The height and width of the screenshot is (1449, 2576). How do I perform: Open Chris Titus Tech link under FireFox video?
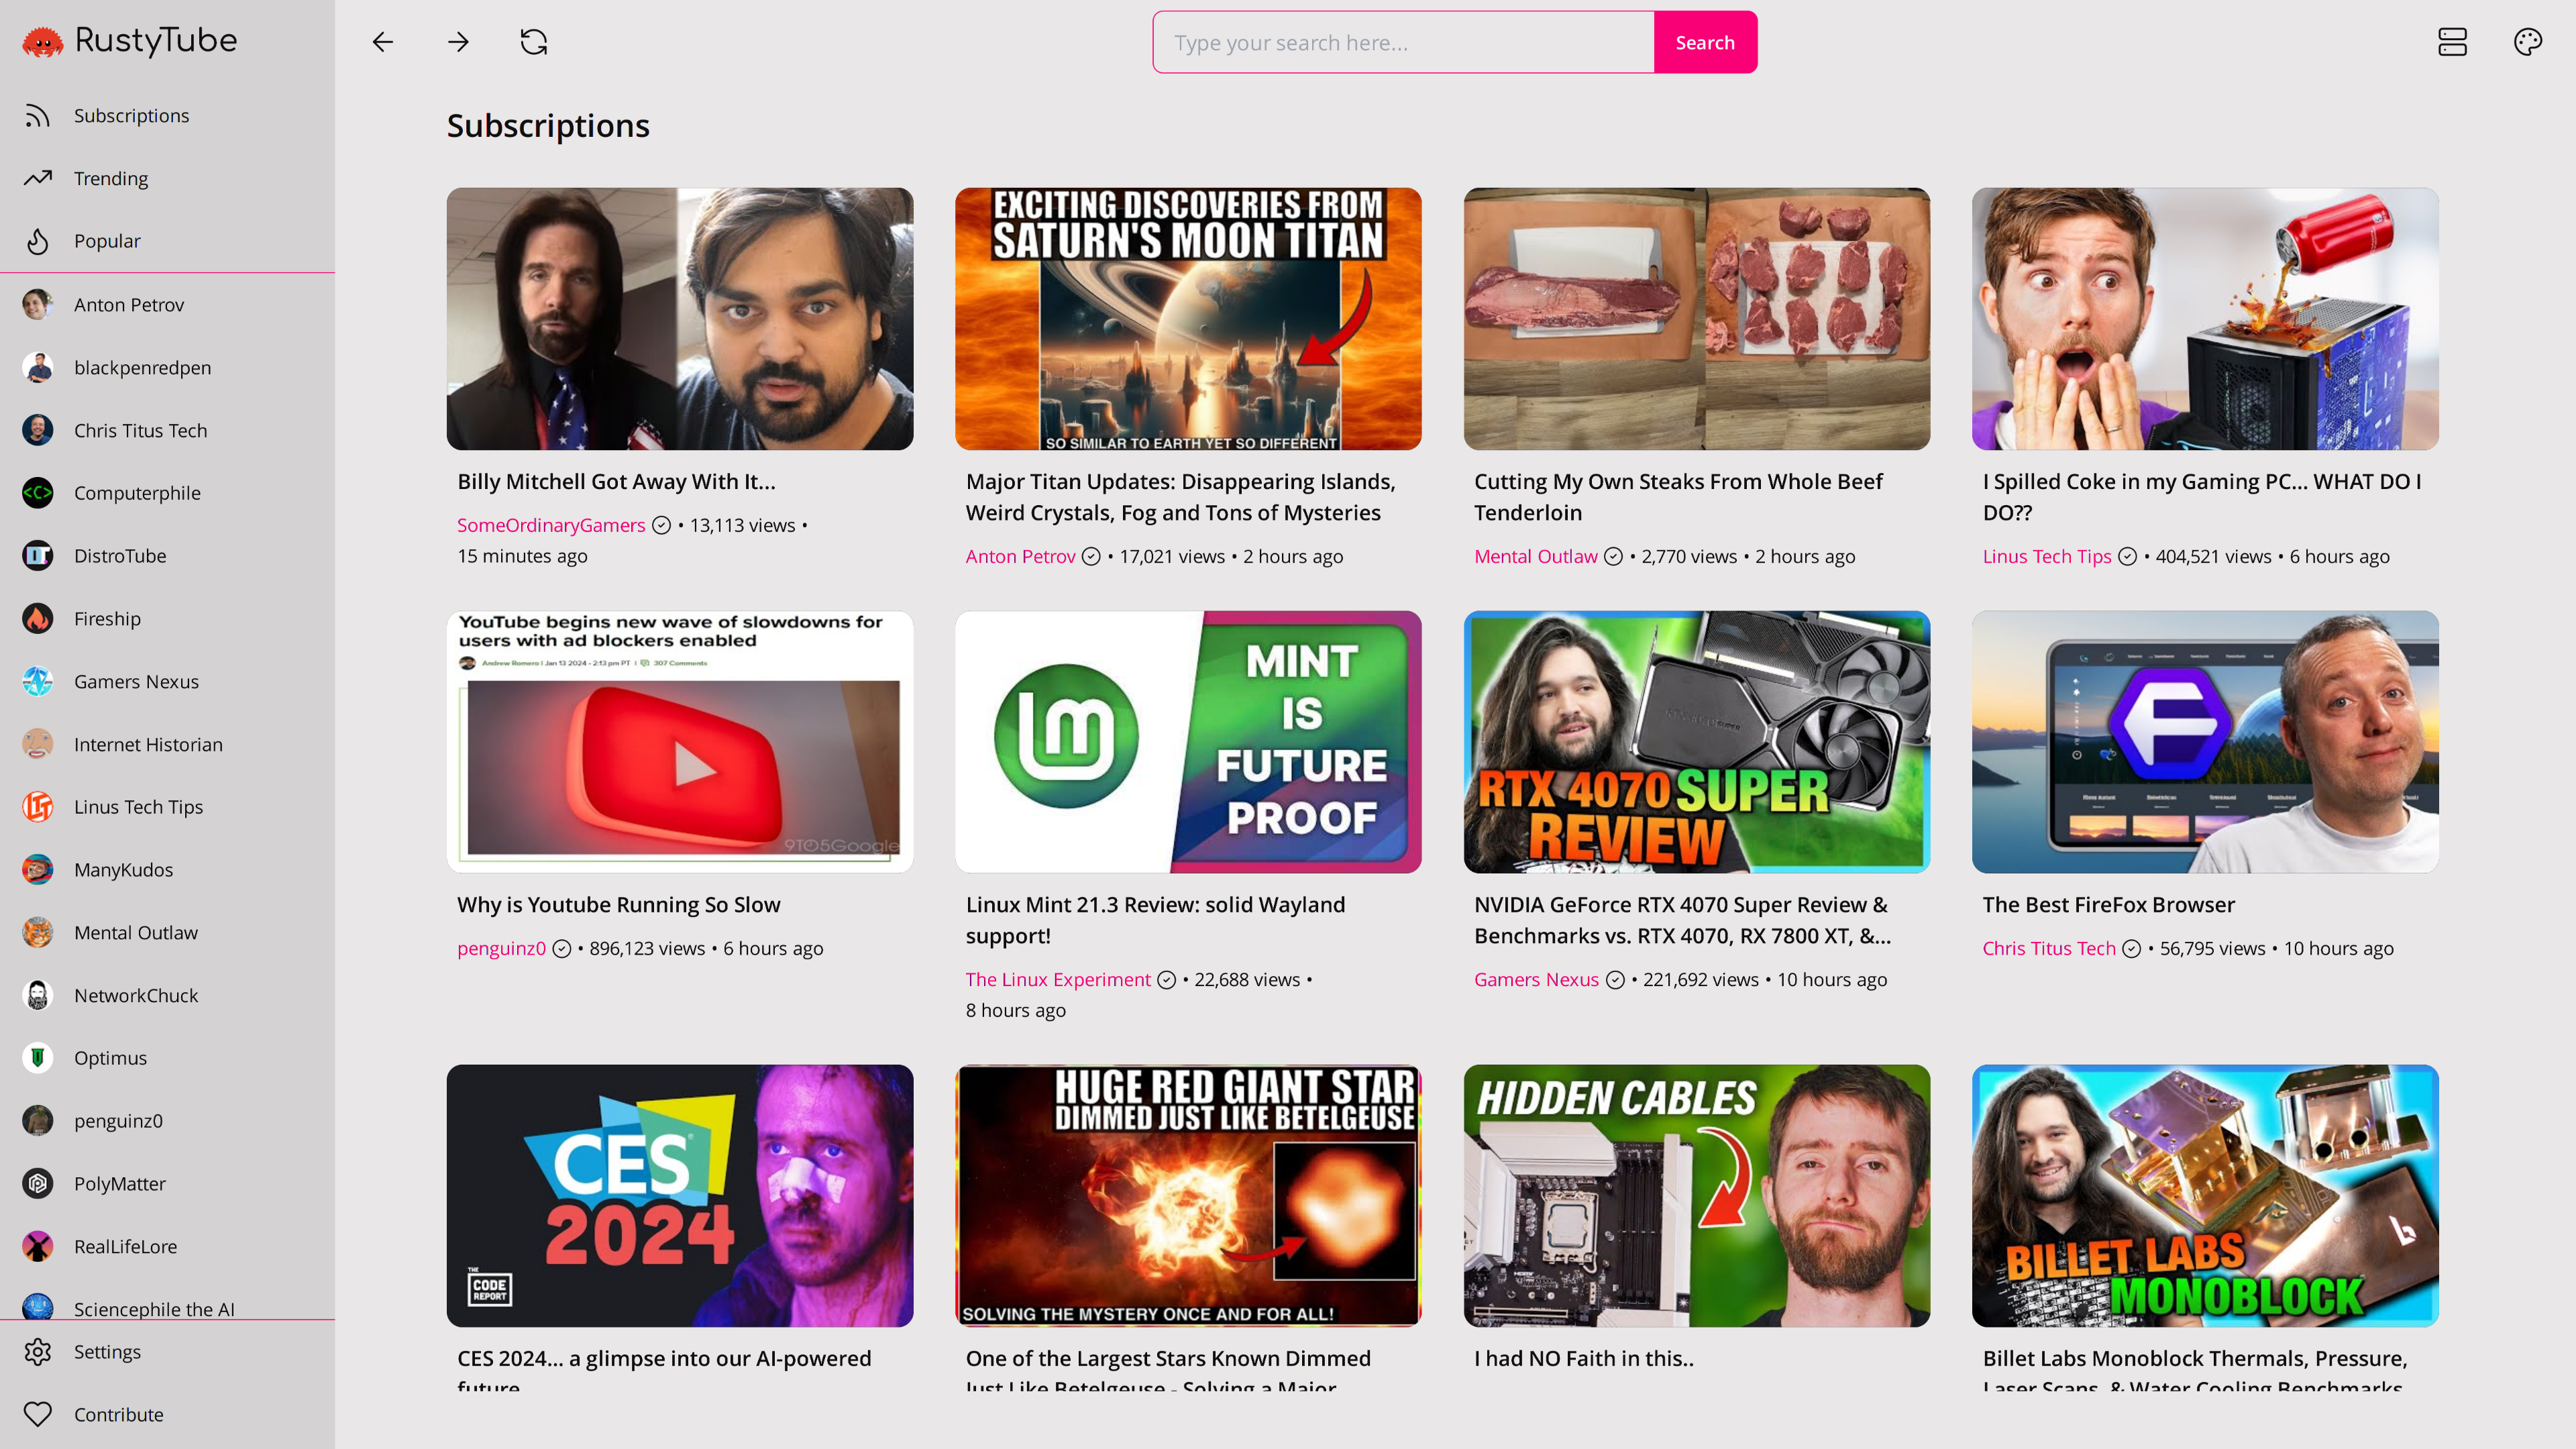pos(2049,948)
